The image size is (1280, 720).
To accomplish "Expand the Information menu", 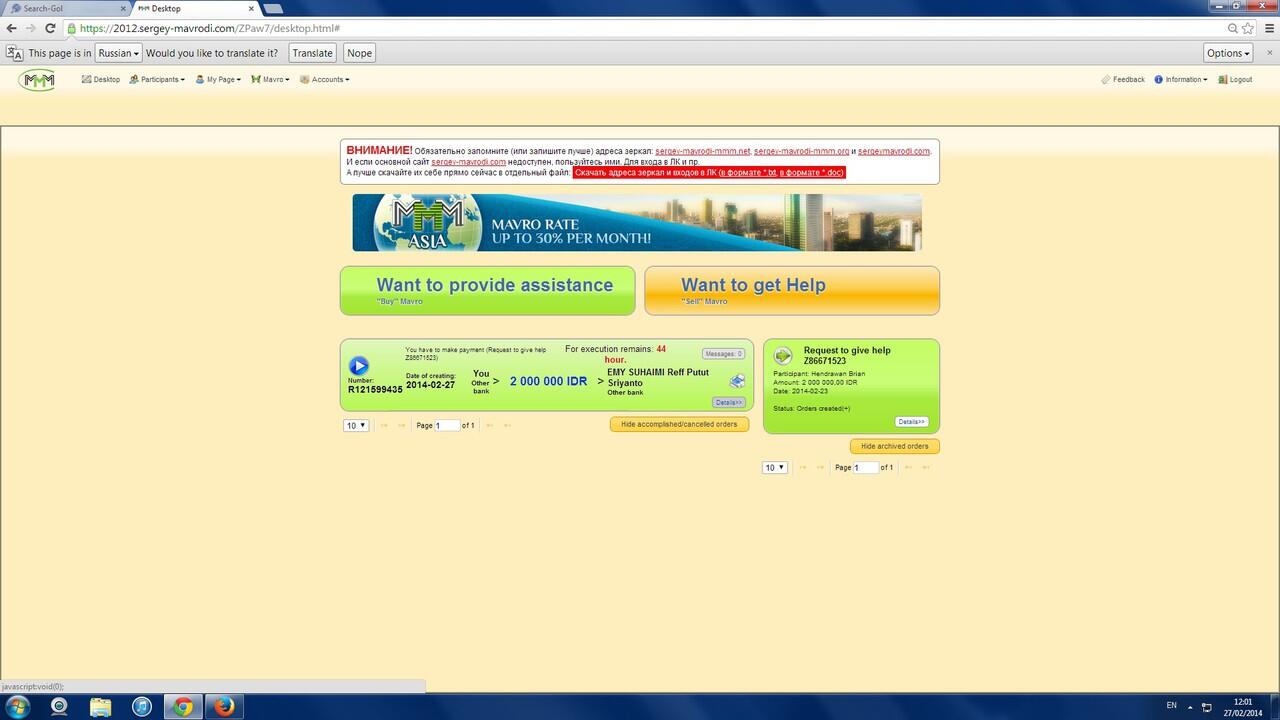I will [x=1181, y=79].
